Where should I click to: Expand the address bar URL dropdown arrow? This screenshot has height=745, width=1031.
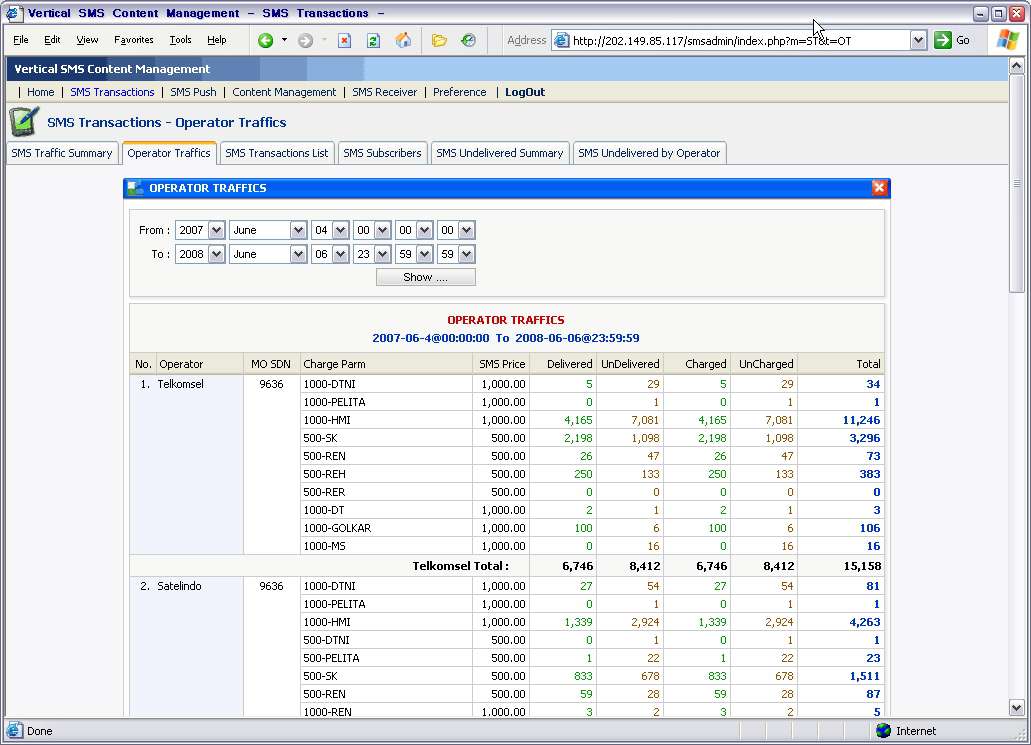pyautogui.click(x=918, y=40)
